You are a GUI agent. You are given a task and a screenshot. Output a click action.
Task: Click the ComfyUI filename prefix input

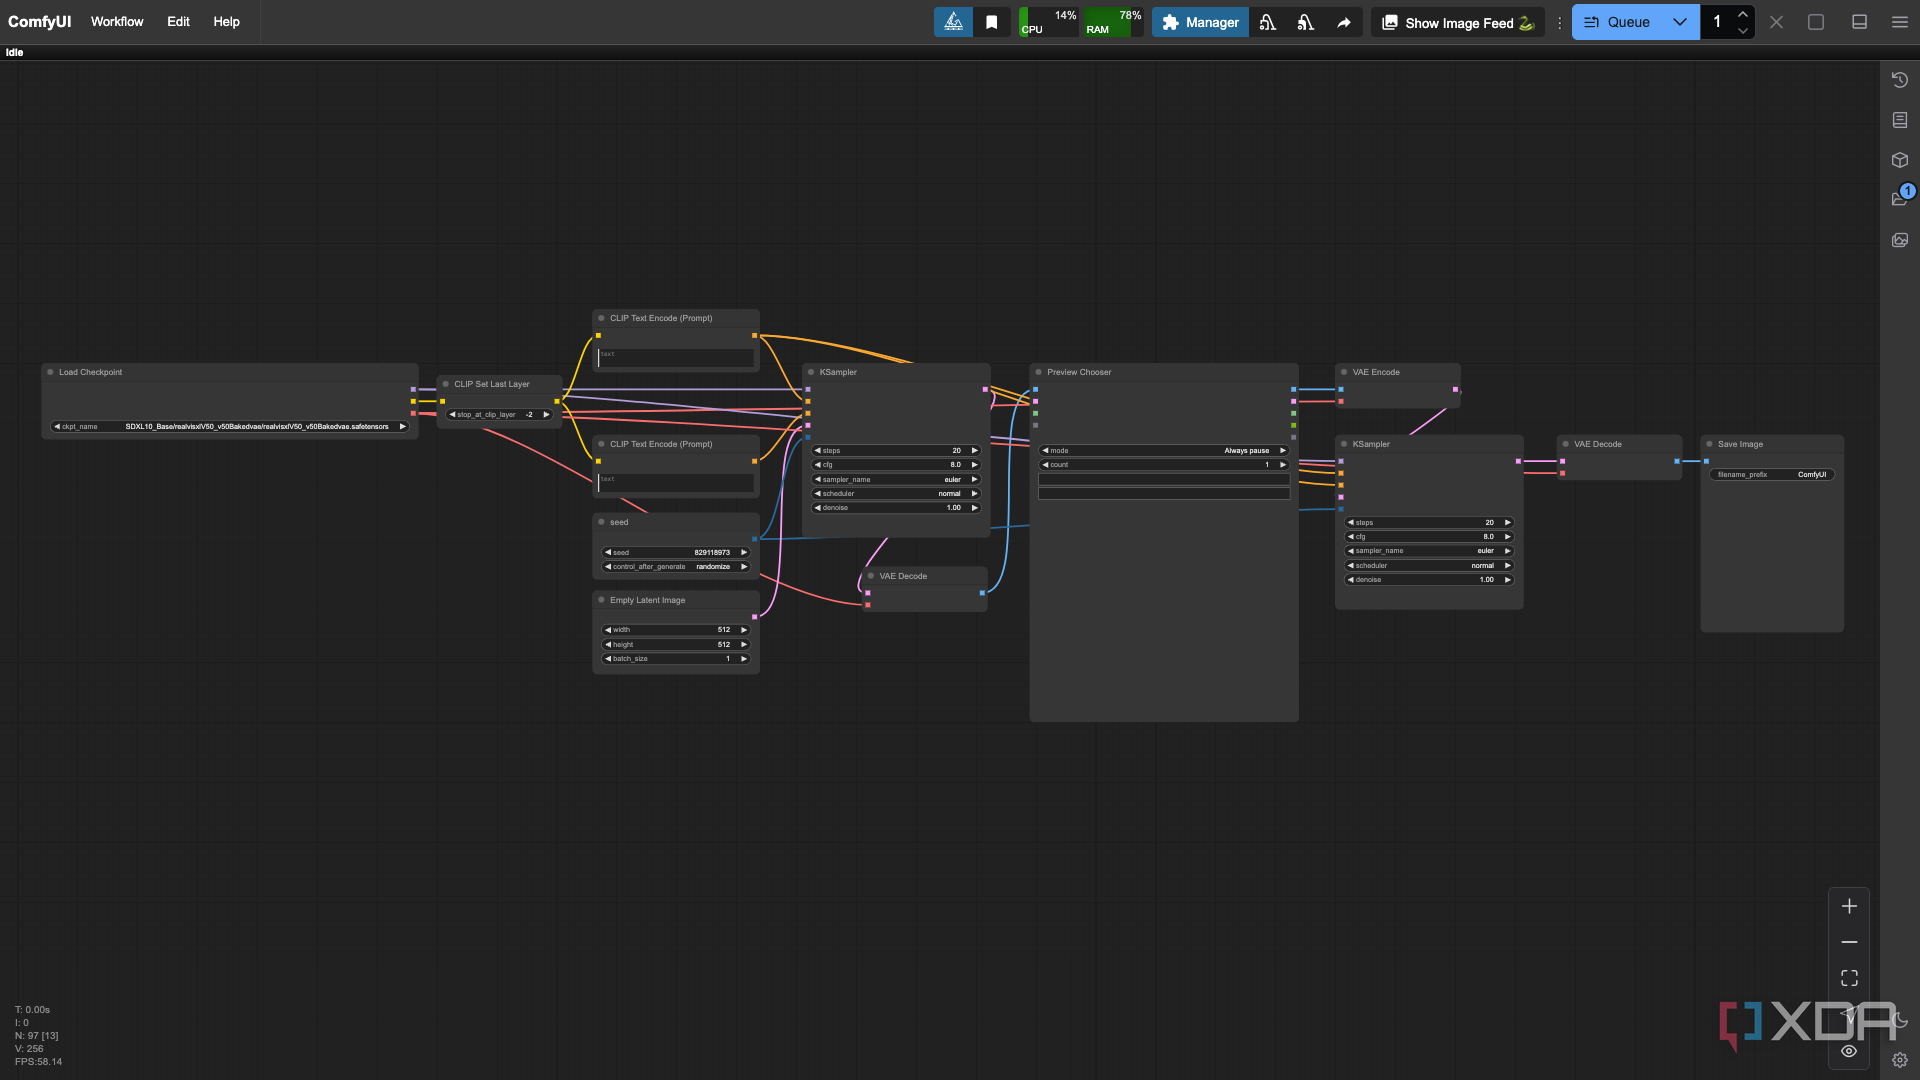point(1771,473)
